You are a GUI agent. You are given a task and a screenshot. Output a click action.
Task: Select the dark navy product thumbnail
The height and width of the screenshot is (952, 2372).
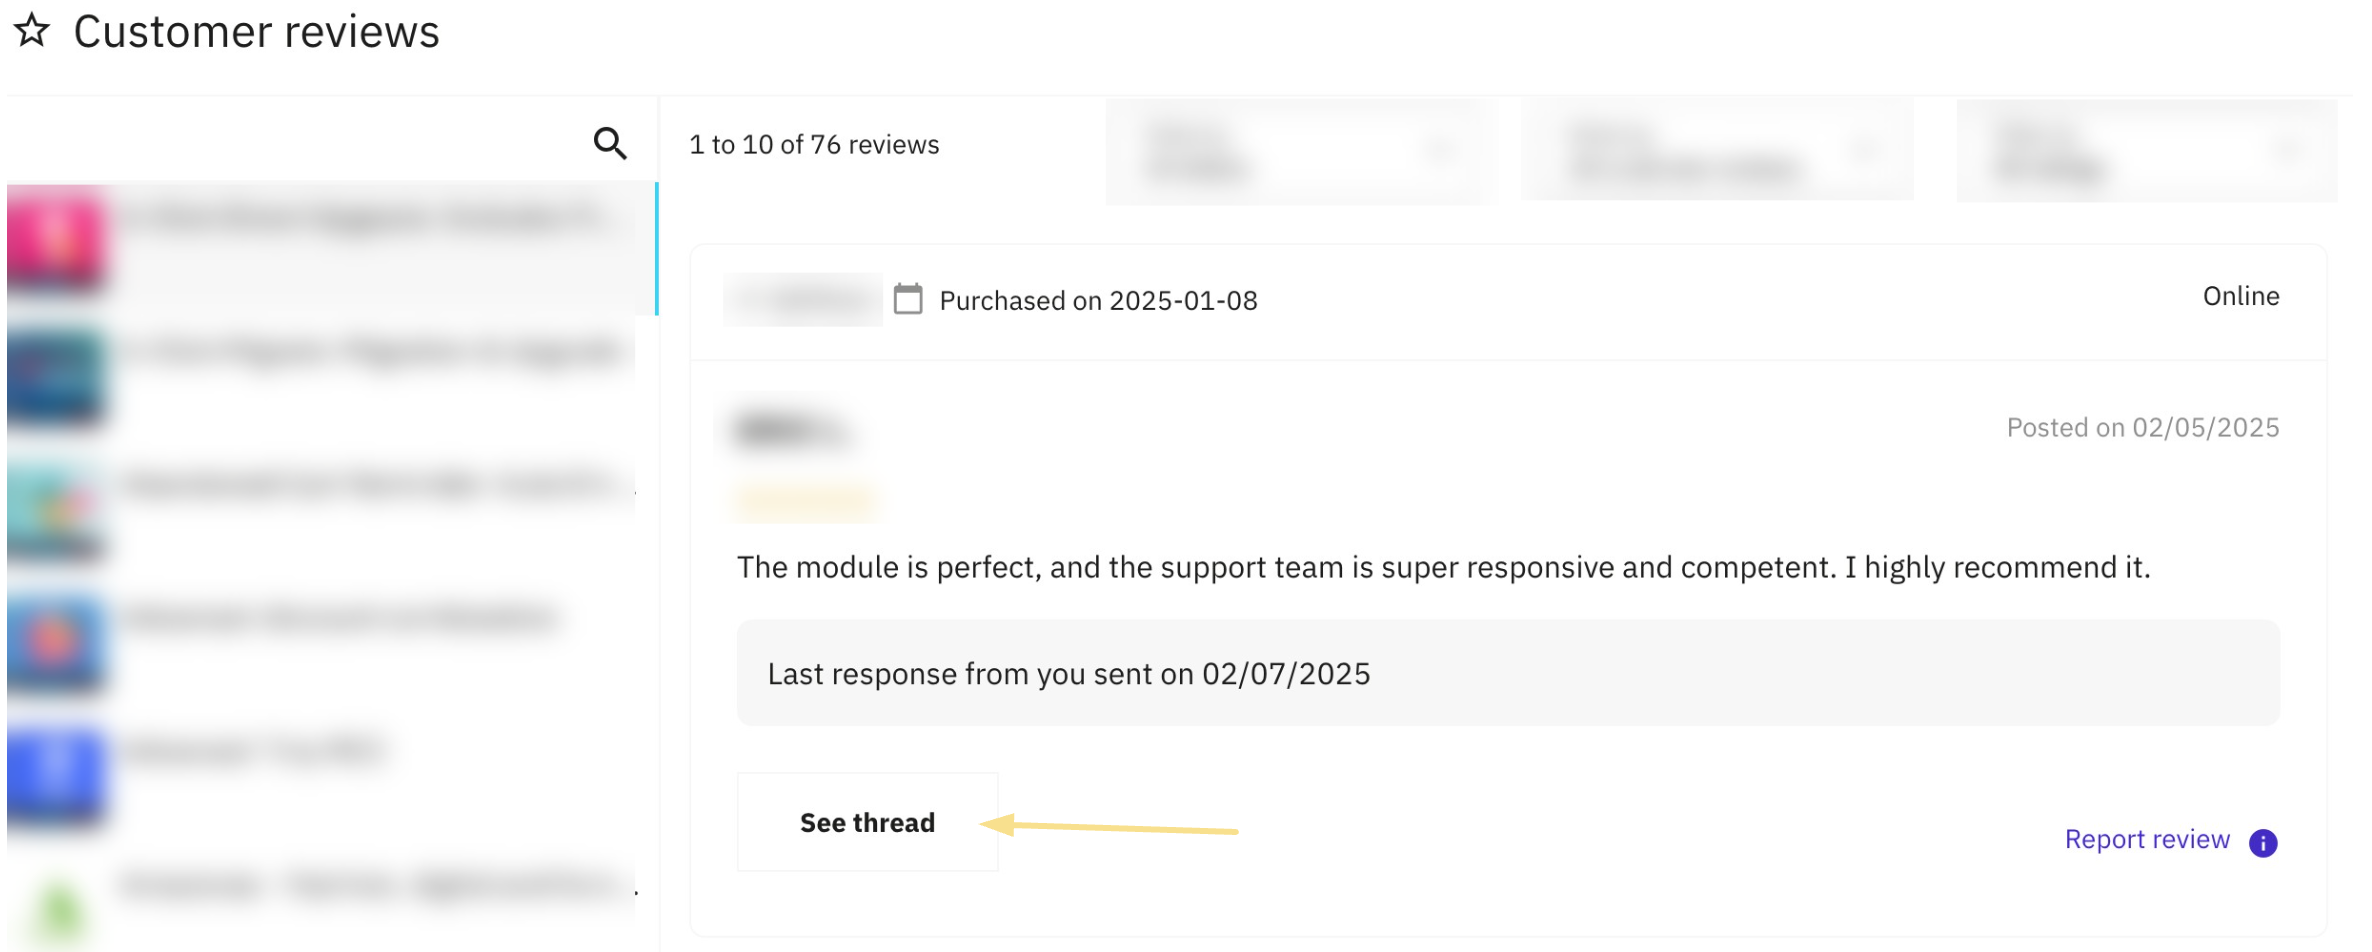(x=56, y=377)
